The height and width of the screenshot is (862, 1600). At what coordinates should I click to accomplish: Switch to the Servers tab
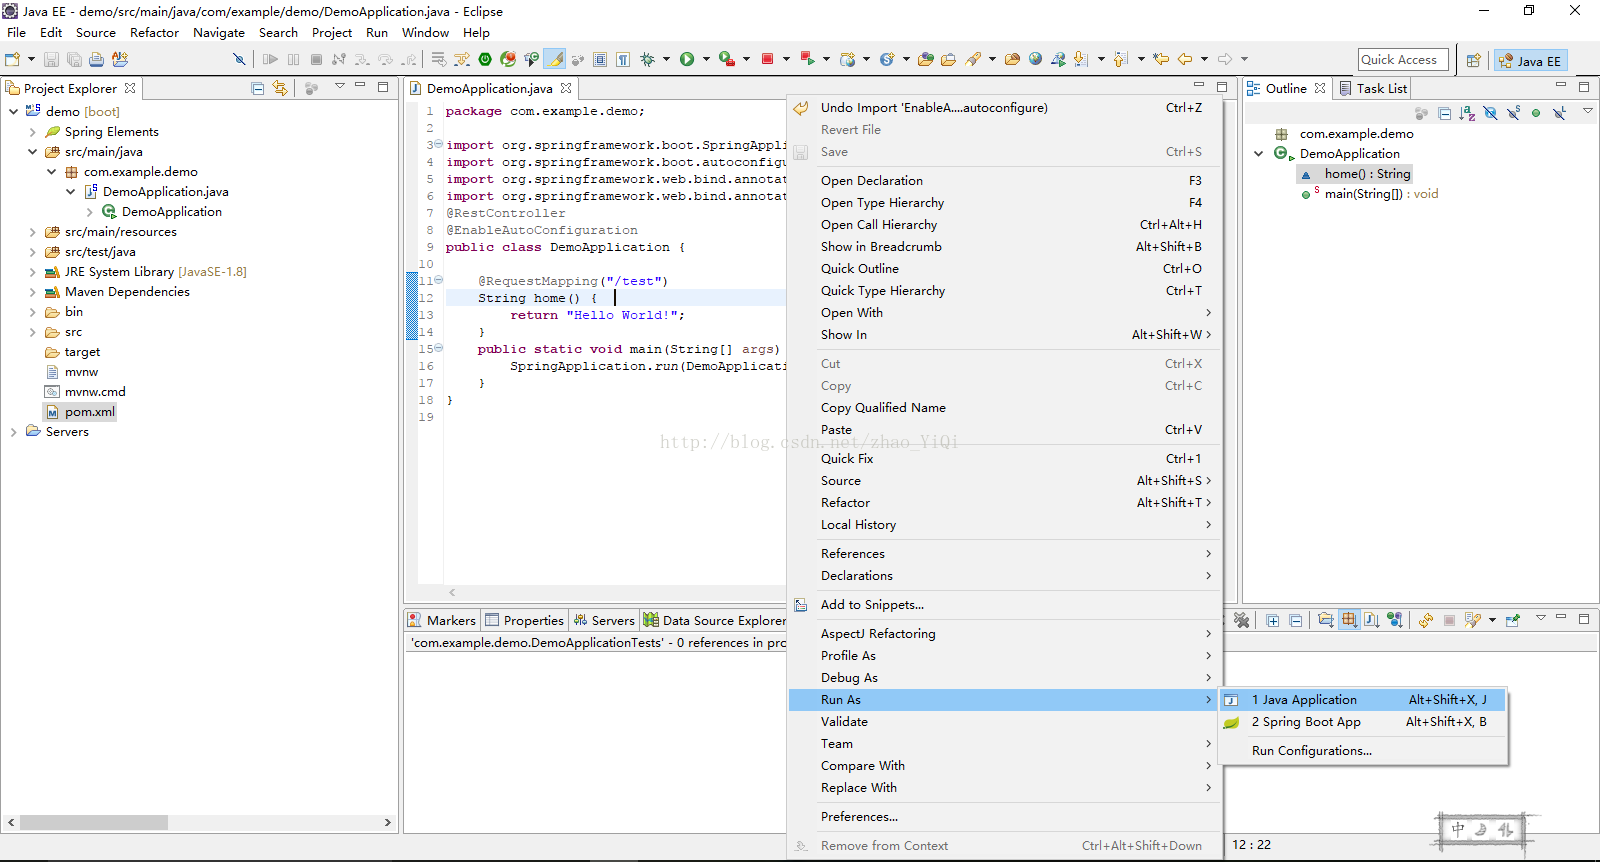(604, 620)
